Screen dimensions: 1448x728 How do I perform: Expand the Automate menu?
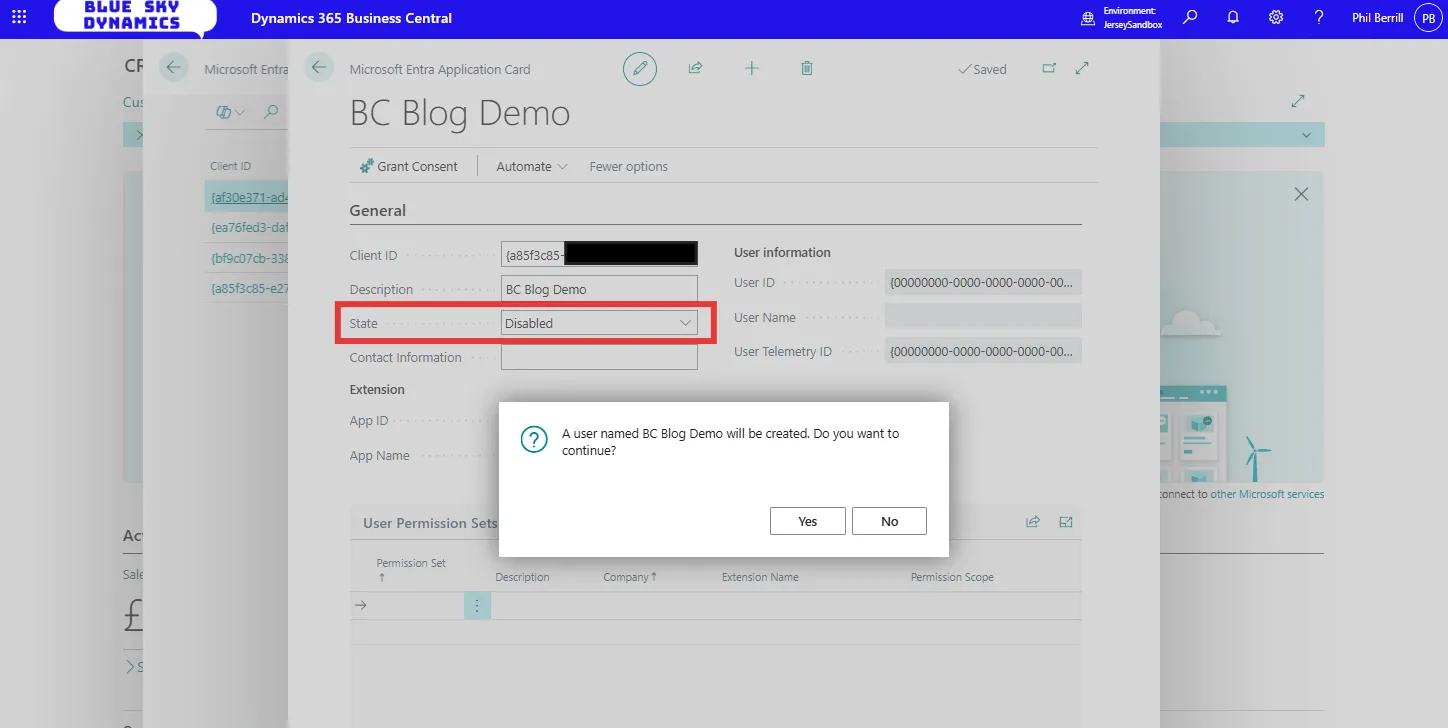coord(532,166)
